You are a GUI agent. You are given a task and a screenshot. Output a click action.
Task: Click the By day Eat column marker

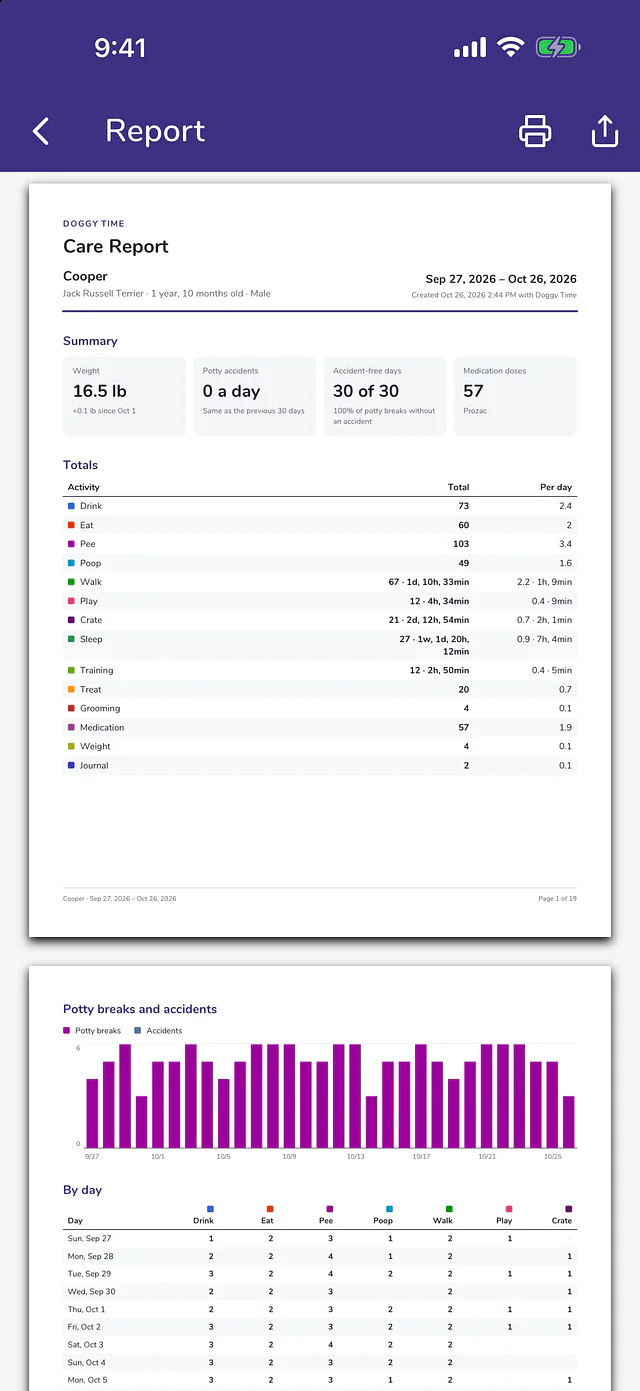click(x=270, y=1209)
